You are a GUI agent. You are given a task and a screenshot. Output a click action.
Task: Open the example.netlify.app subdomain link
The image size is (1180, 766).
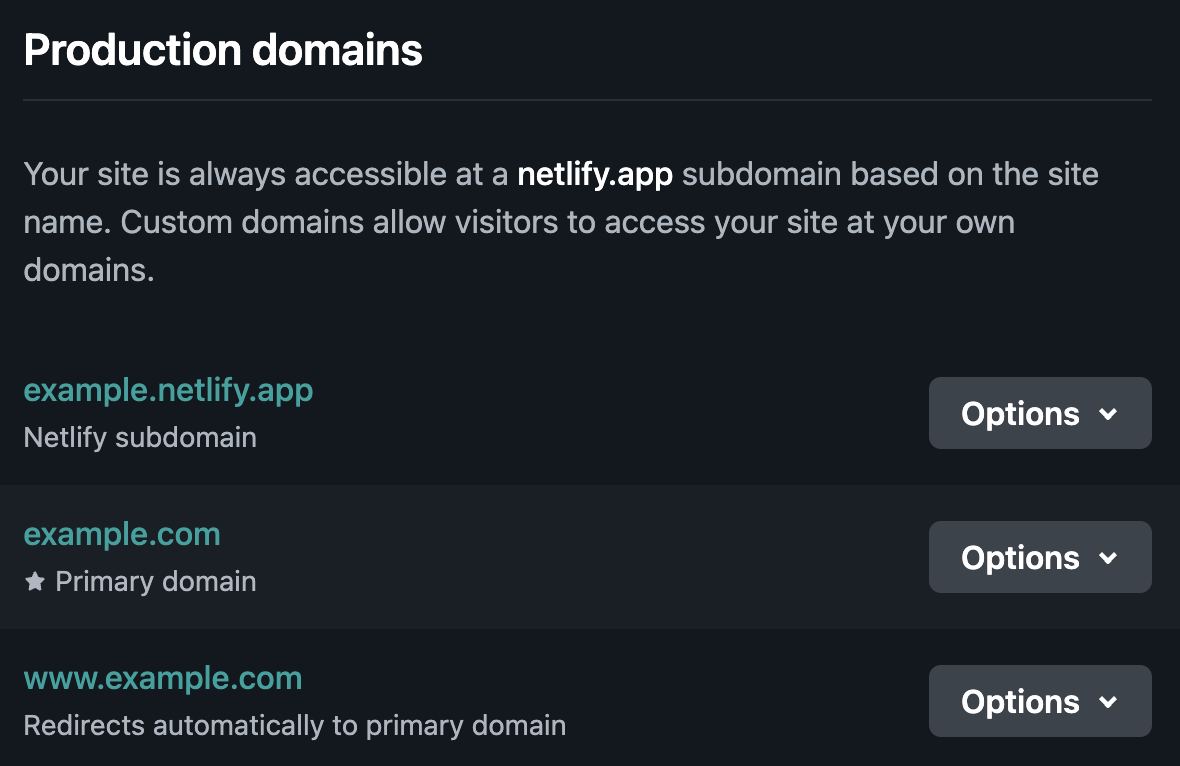168,390
